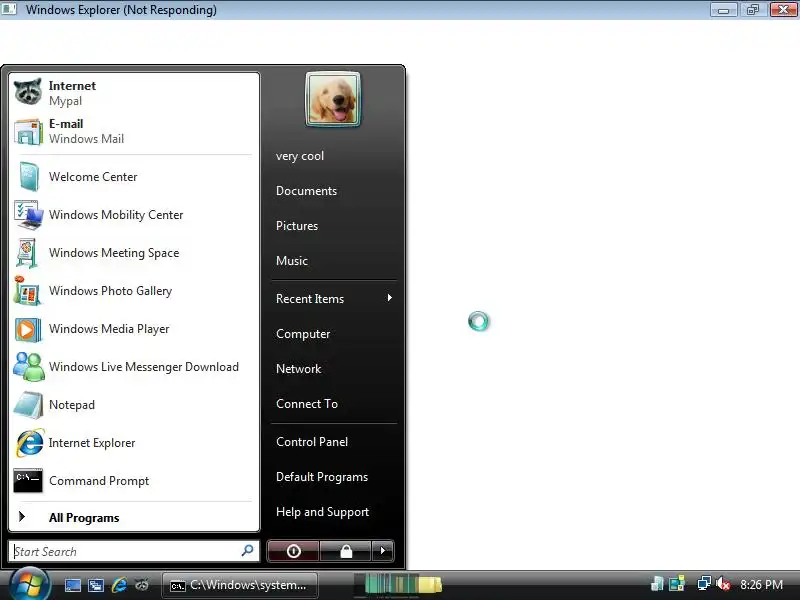Click C:\Windows\system taskbar button

pos(240,585)
